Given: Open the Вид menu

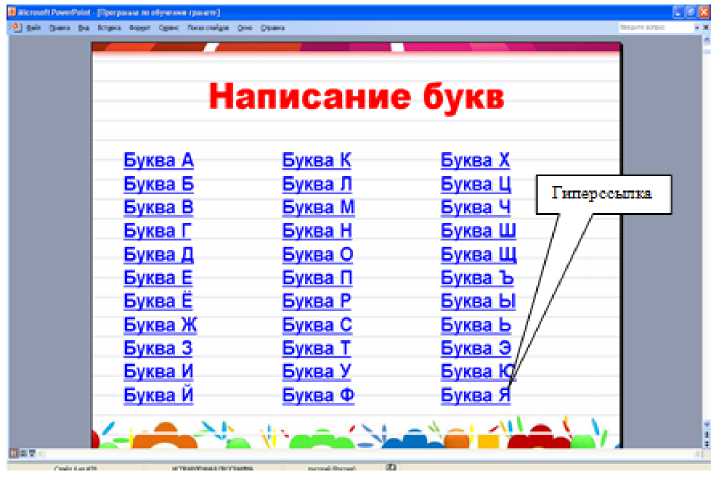Looking at the screenshot, I should tap(83, 28).
